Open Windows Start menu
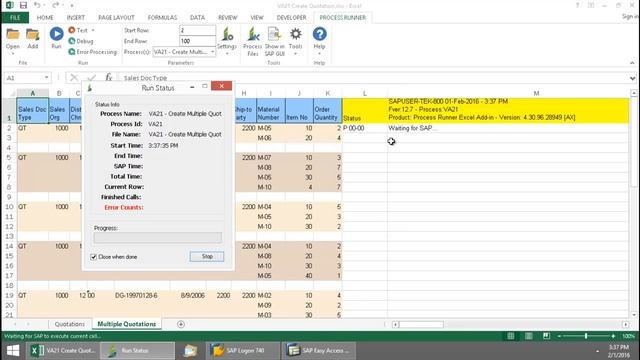Screen dimensions: 640x360 (13, 351)
